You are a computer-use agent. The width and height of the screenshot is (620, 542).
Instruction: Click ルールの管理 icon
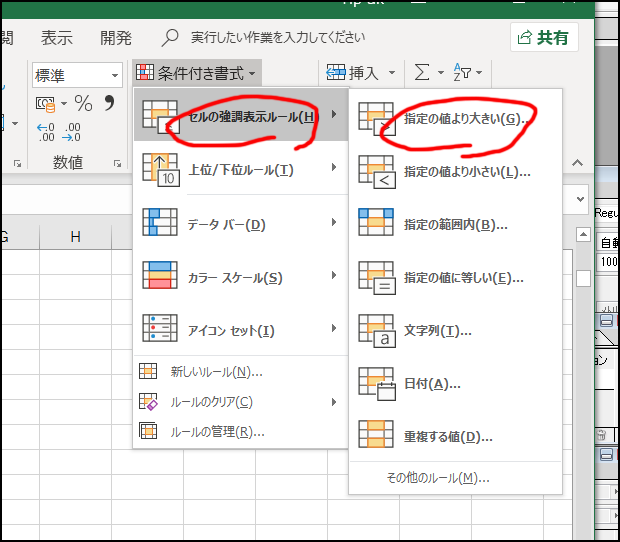tap(148, 431)
